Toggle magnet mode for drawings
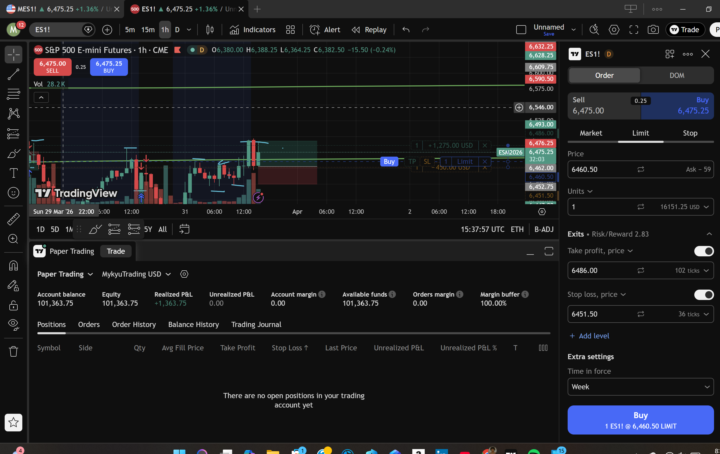This screenshot has width=720, height=454. tap(13, 265)
